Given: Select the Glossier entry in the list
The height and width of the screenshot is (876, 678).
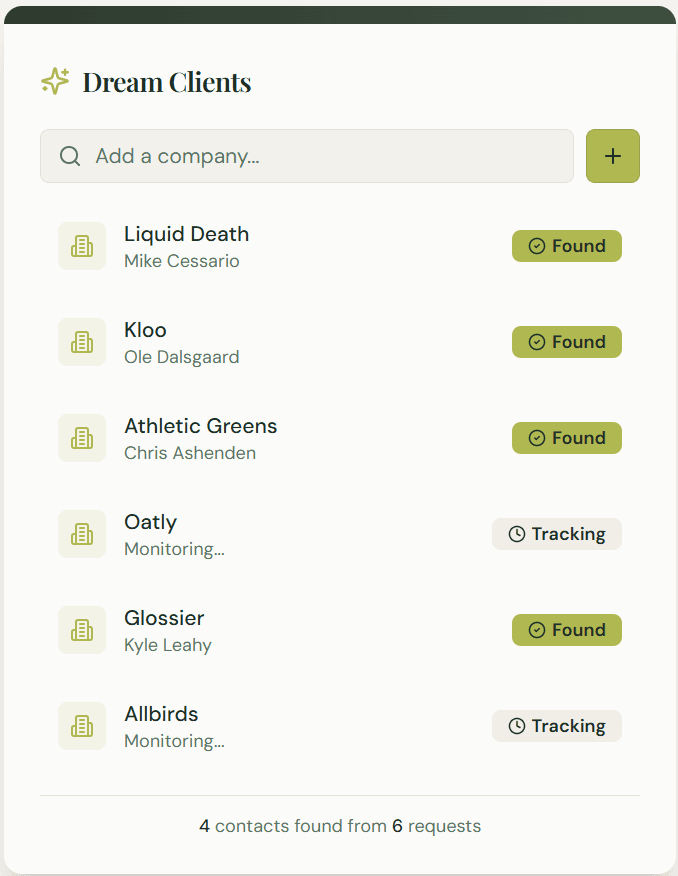Looking at the screenshot, I should pyautogui.click(x=164, y=618).
